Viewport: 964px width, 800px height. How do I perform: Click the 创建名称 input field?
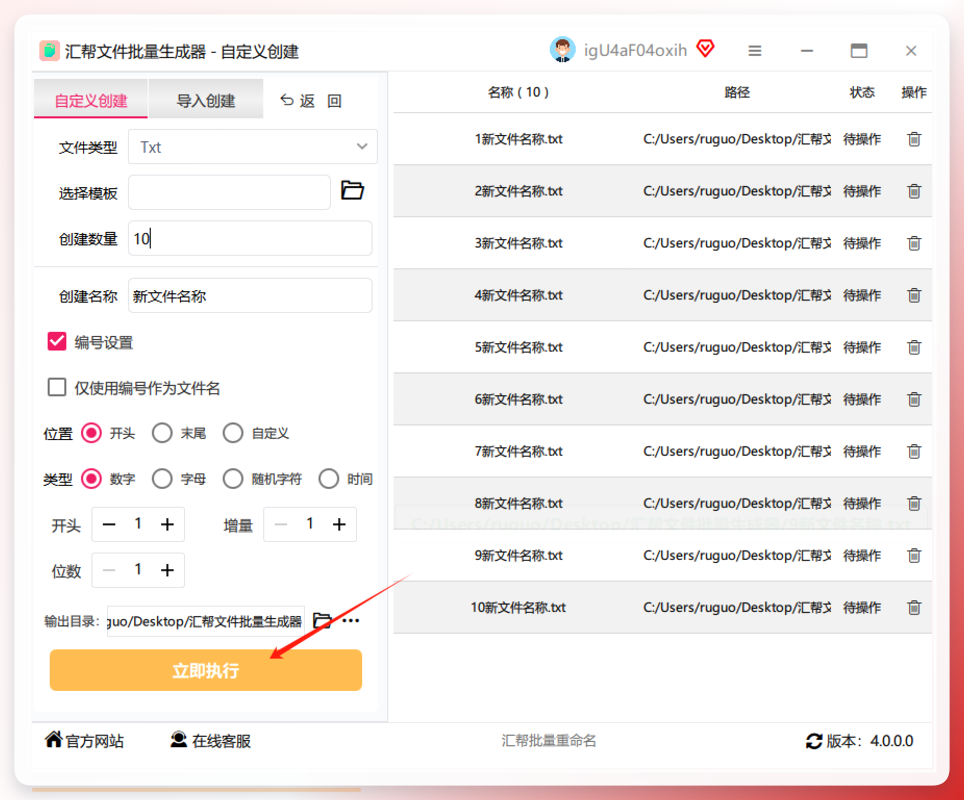coord(250,296)
